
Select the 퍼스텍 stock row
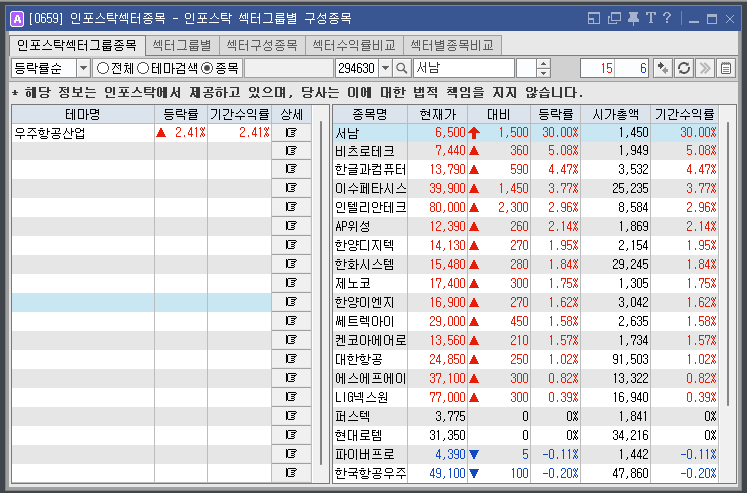(x=525, y=416)
